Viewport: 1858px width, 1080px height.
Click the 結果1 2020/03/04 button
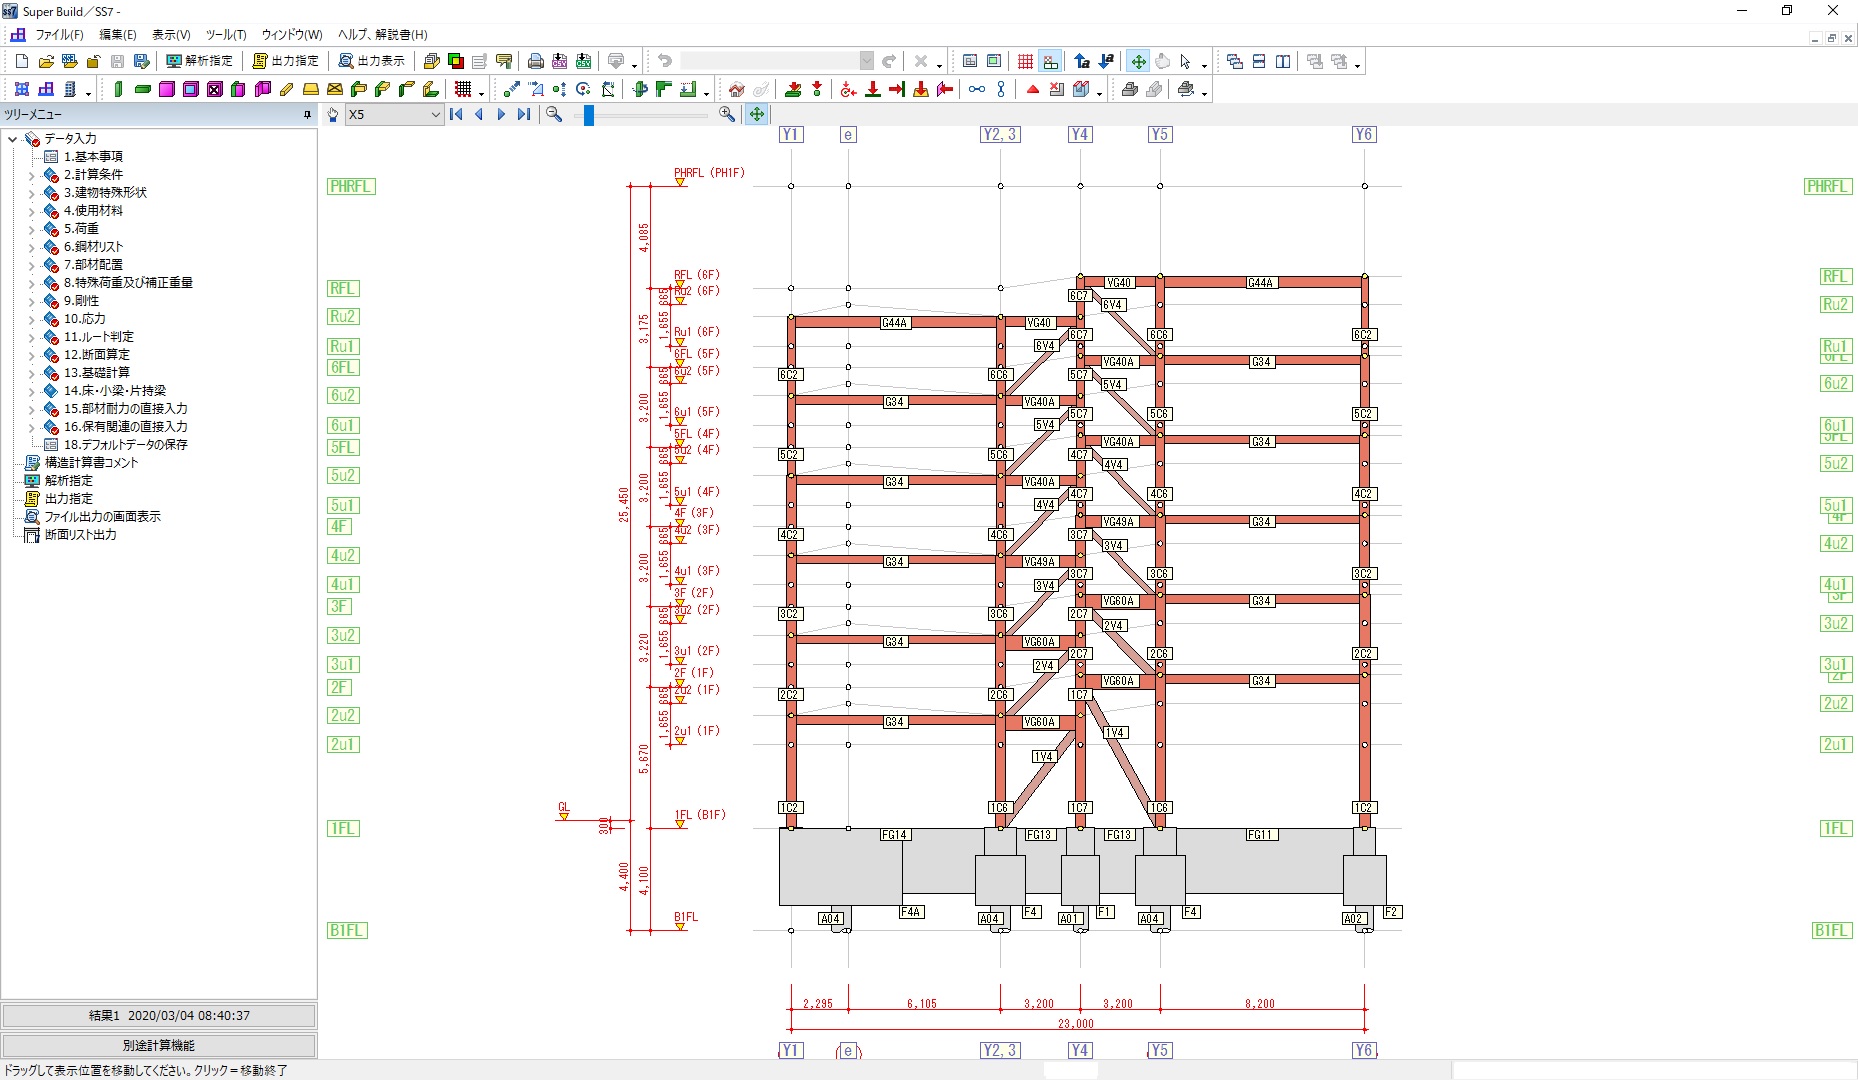(x=159, y=1016)
